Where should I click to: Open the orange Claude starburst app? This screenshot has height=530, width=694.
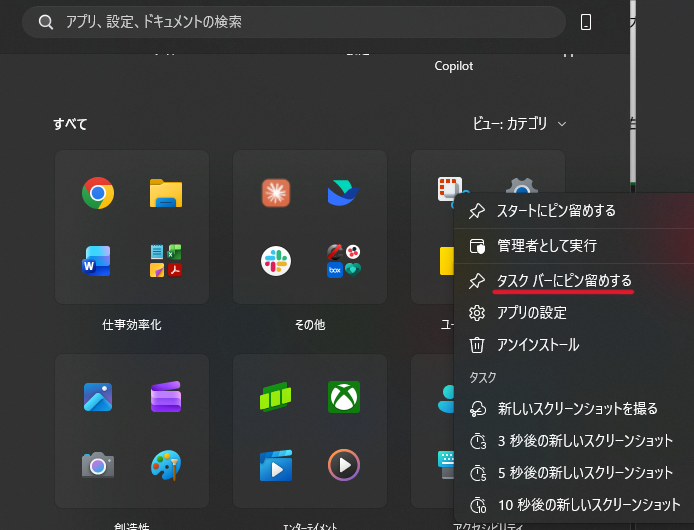tap(276, 193)
